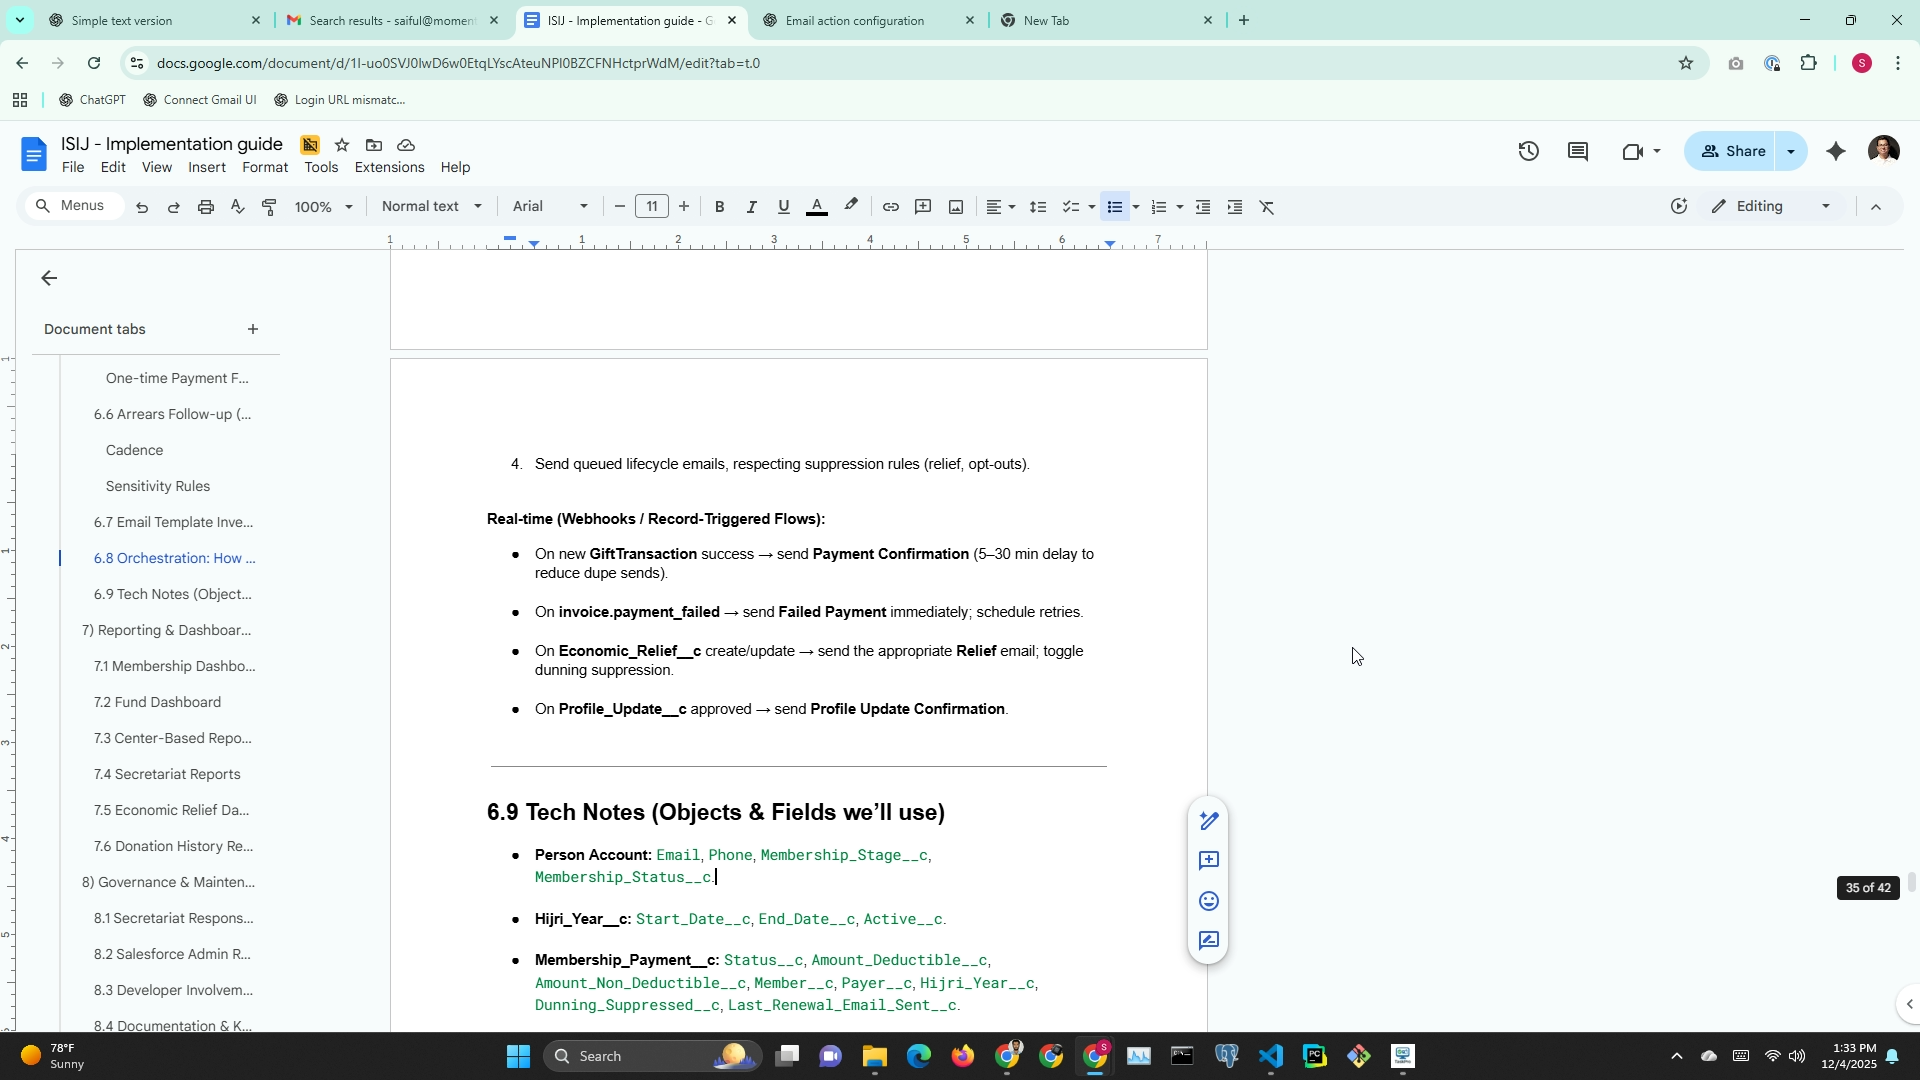This screenshot has width=1920, height=1080.
Task: Click the Share button
Action: 1733,151
